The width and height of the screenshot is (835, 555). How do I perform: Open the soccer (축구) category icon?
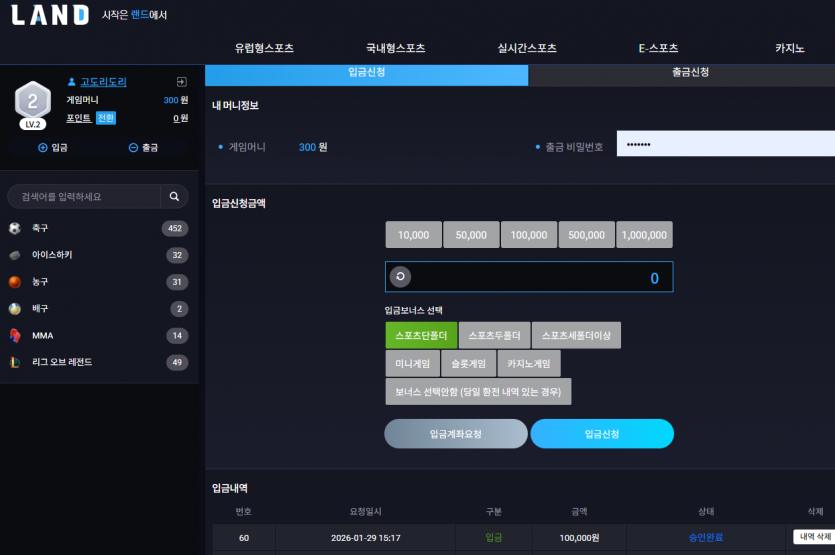pos(15,228)
